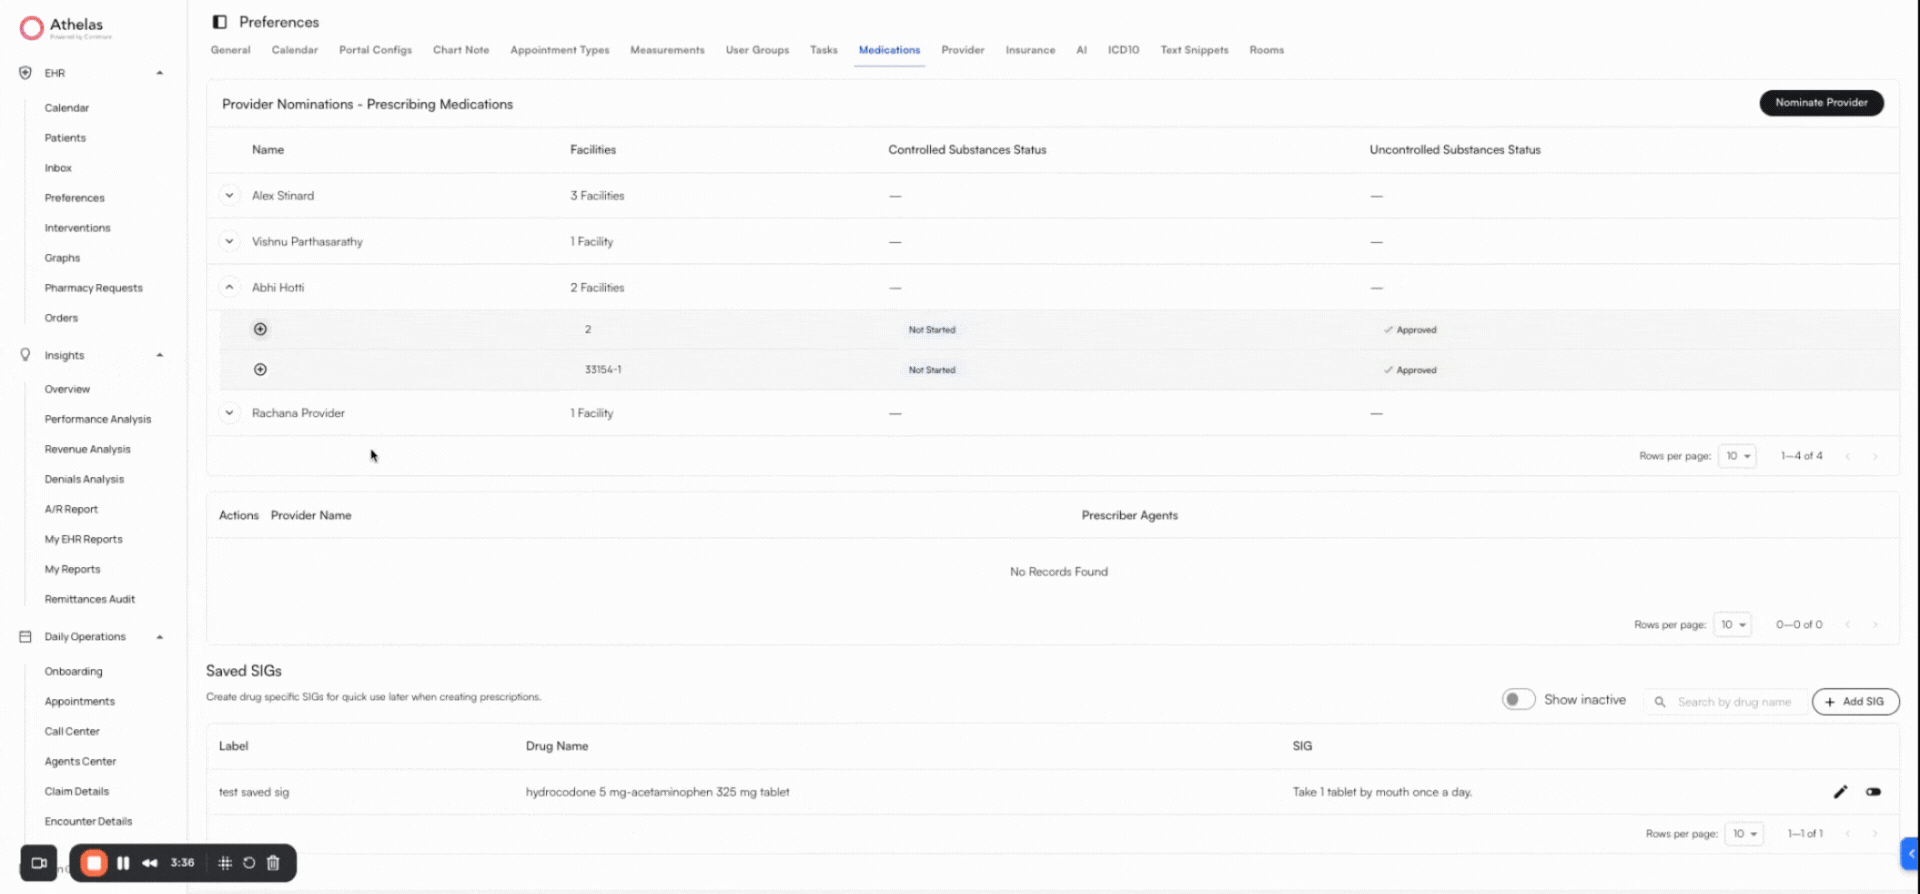
Task: Click the EHR shield icon
Action: [25, 73]
